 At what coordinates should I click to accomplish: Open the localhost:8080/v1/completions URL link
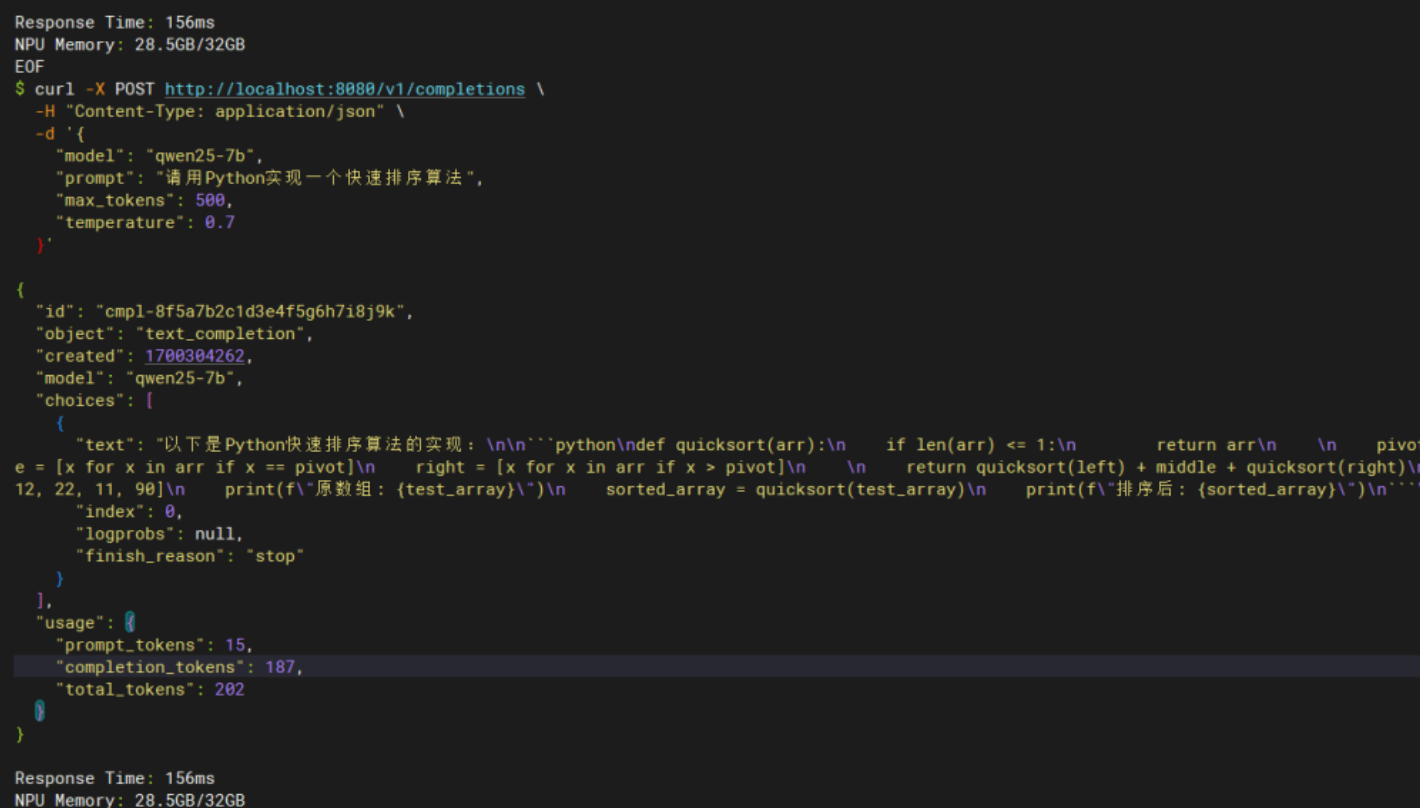[x=345, y=89]
